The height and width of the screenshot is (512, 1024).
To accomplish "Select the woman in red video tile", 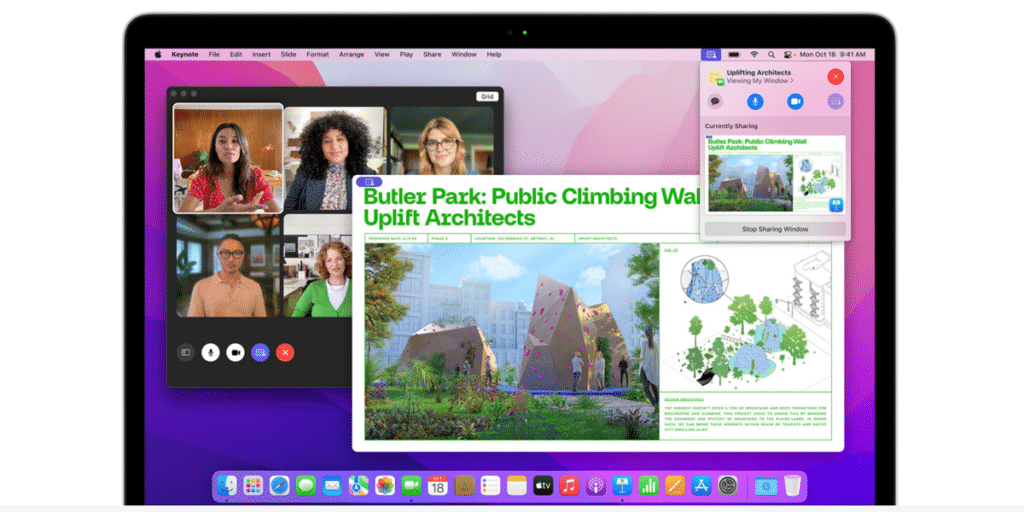I will (228, 158).
